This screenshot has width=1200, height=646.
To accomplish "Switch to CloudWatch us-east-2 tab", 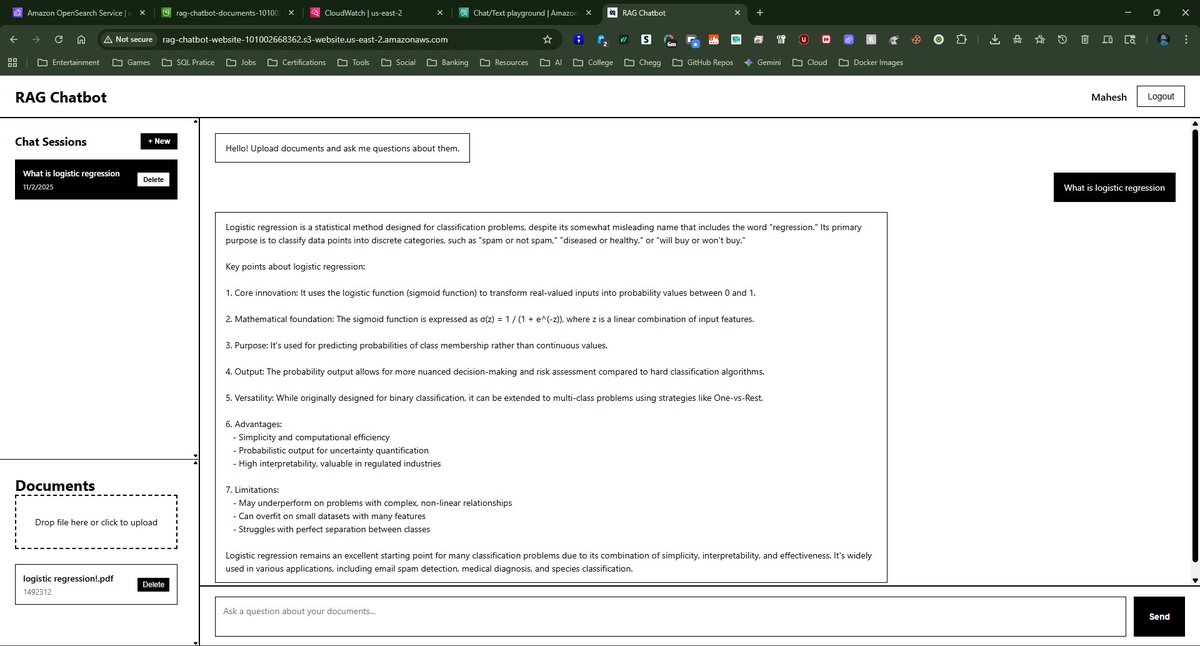I will click(375, 13).
